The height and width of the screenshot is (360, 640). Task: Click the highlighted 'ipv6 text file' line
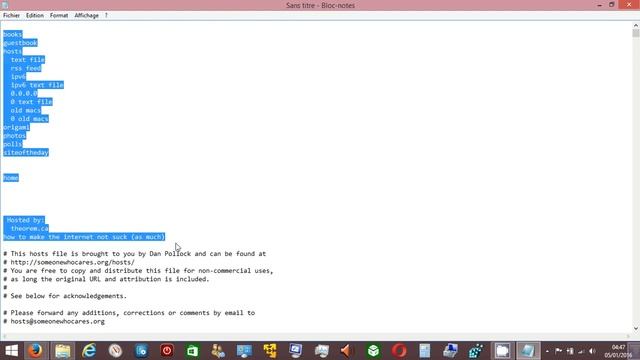(37, 85)
